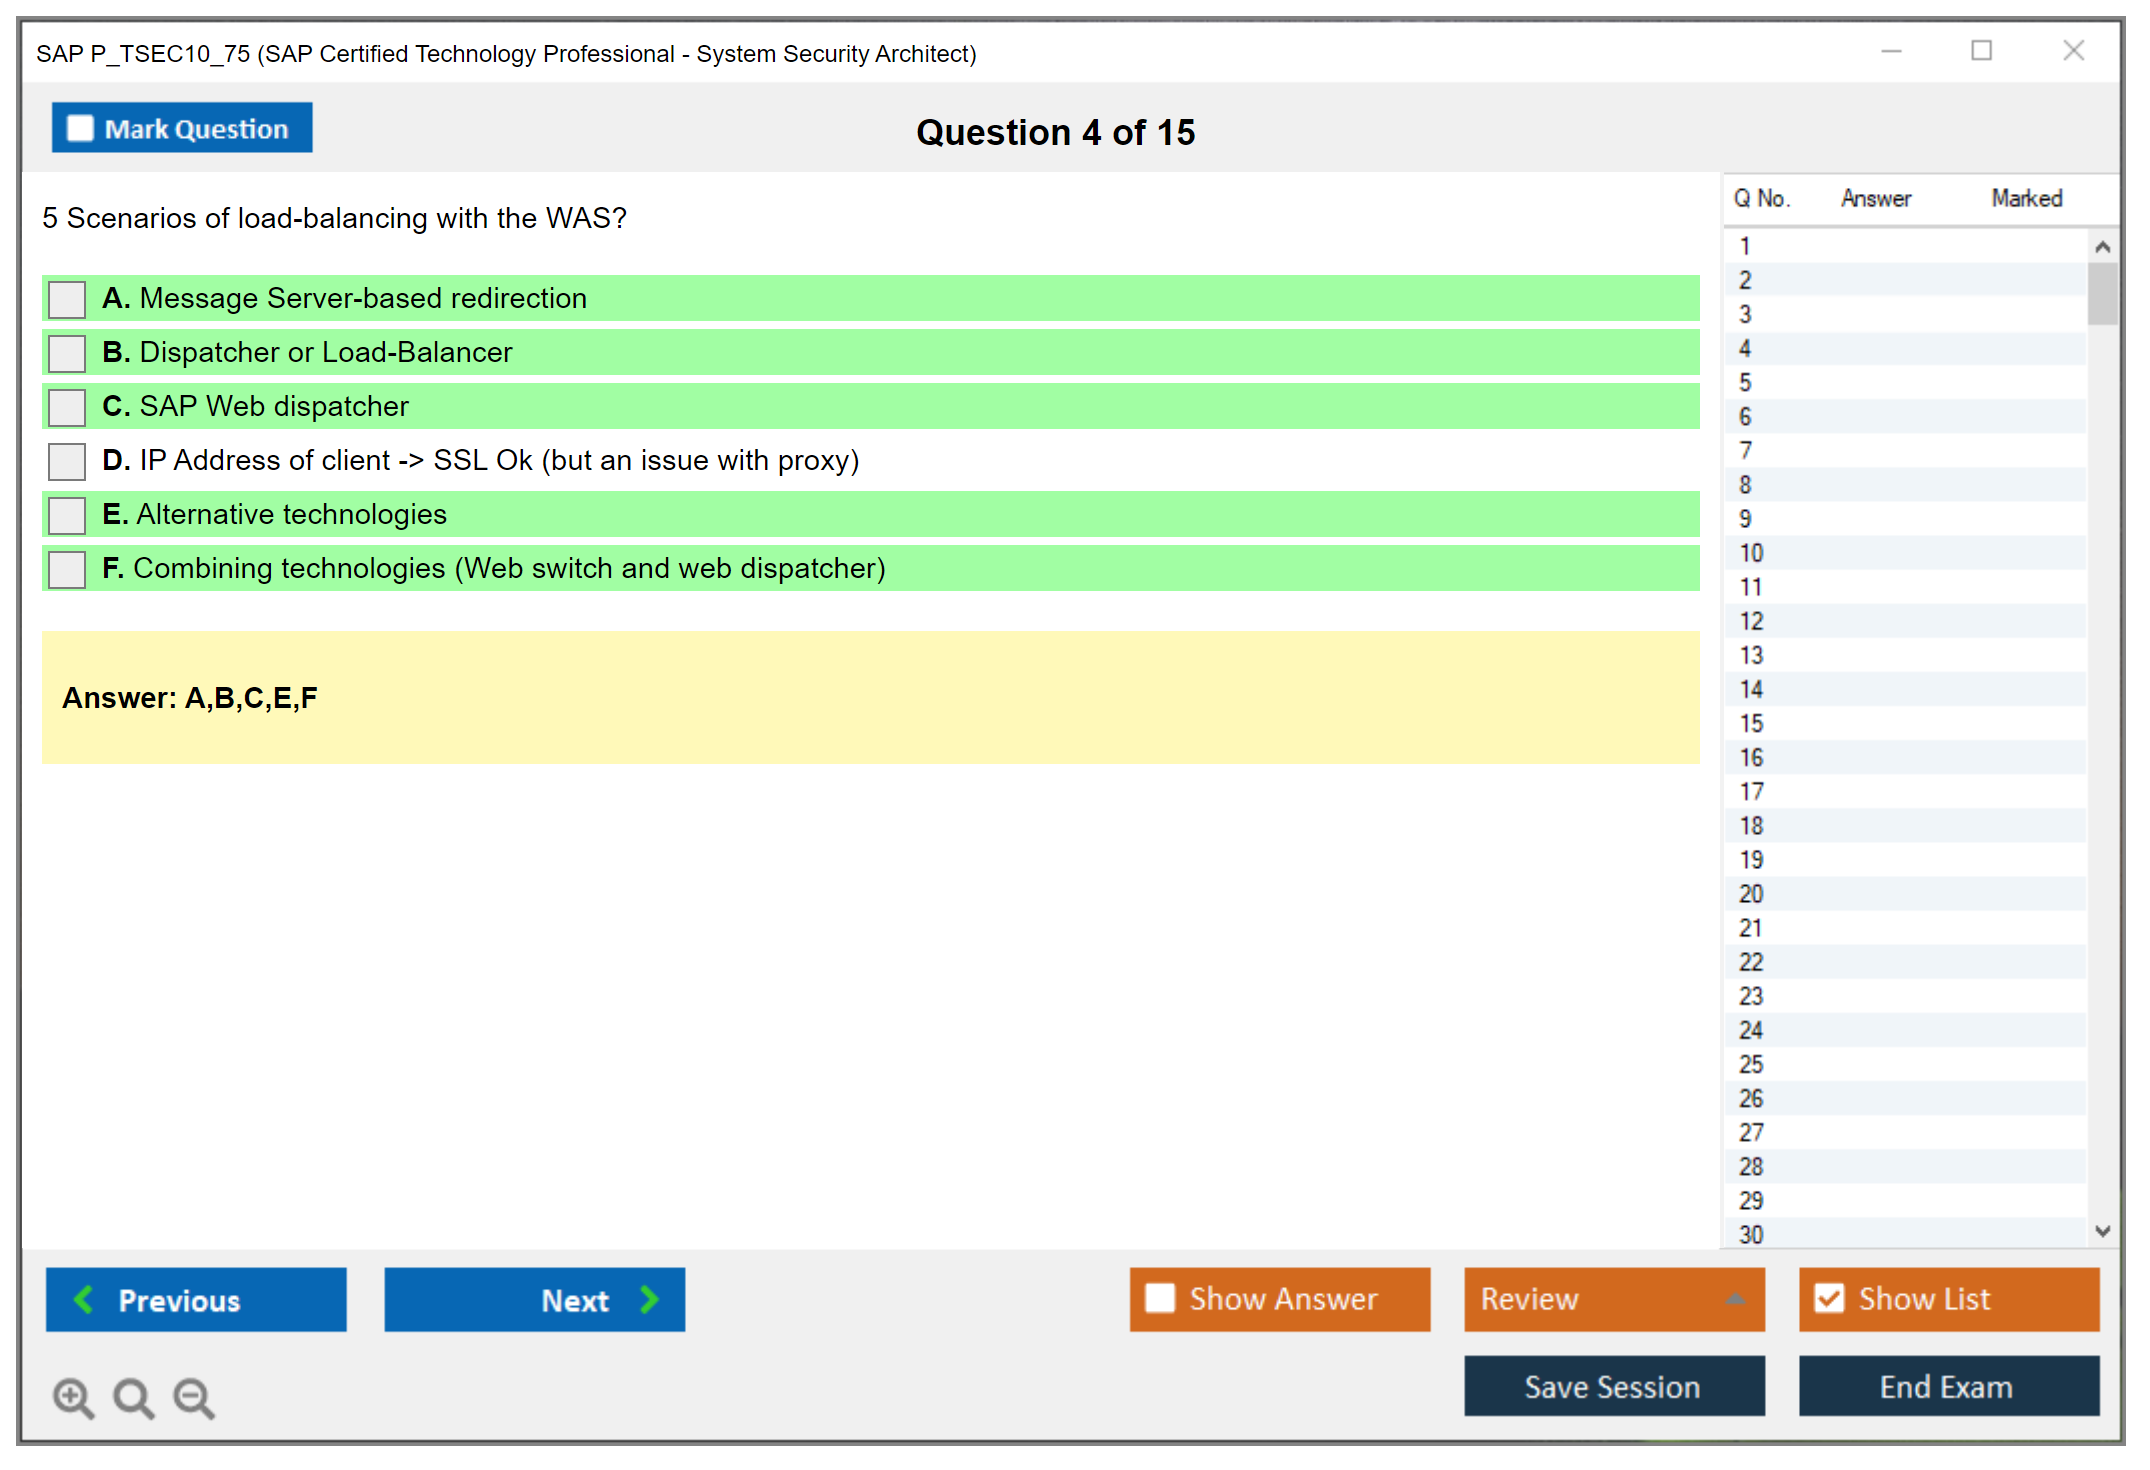The image size is (2150, 1470).
Task: Open the Review dropdown menu
Action: (1735, 1299)
